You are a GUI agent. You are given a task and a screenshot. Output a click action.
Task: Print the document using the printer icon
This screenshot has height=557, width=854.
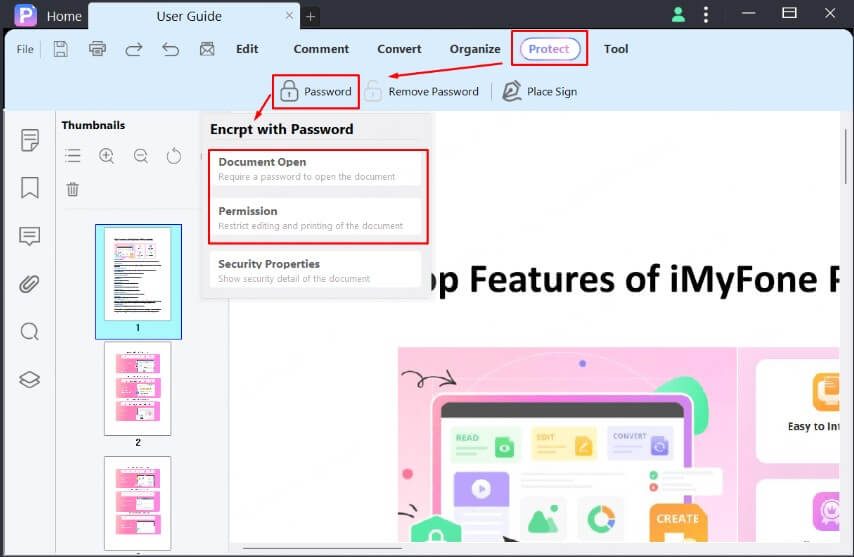pyautogui.click(x=97, y=49)
